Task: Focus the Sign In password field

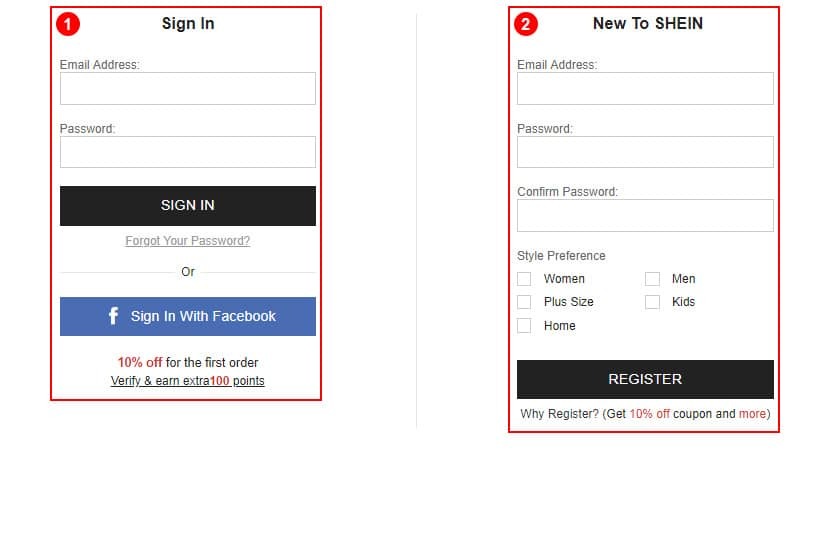Action: coord(188,152)
